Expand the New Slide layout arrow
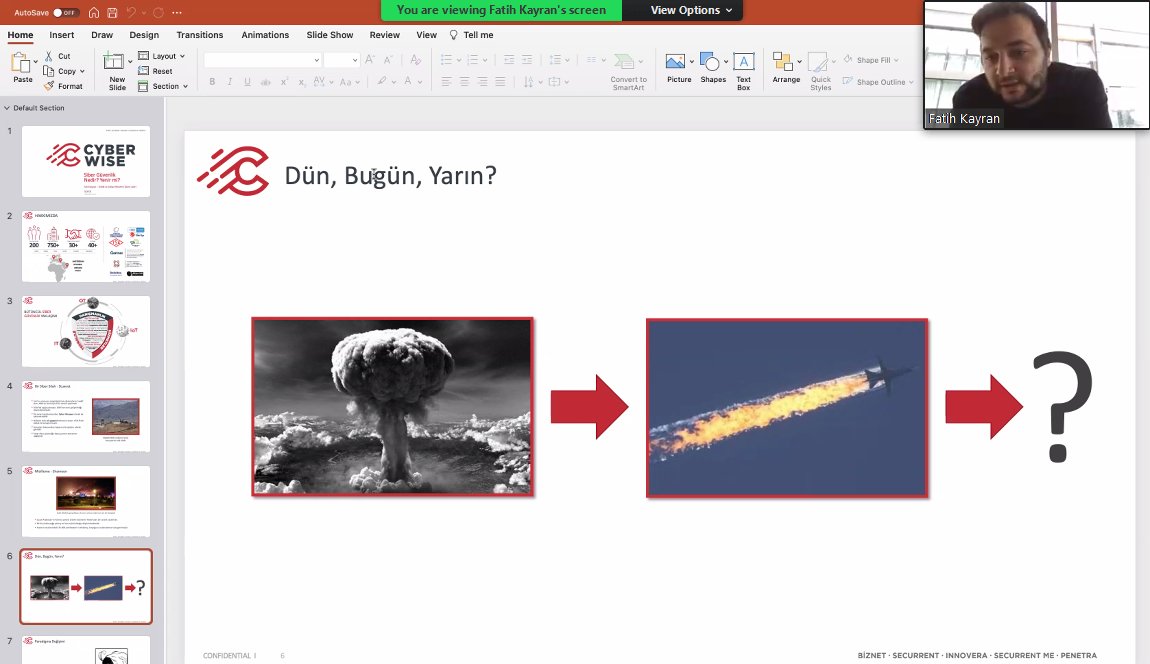This screenshot has width=1150, height=664. pos(130,62)
